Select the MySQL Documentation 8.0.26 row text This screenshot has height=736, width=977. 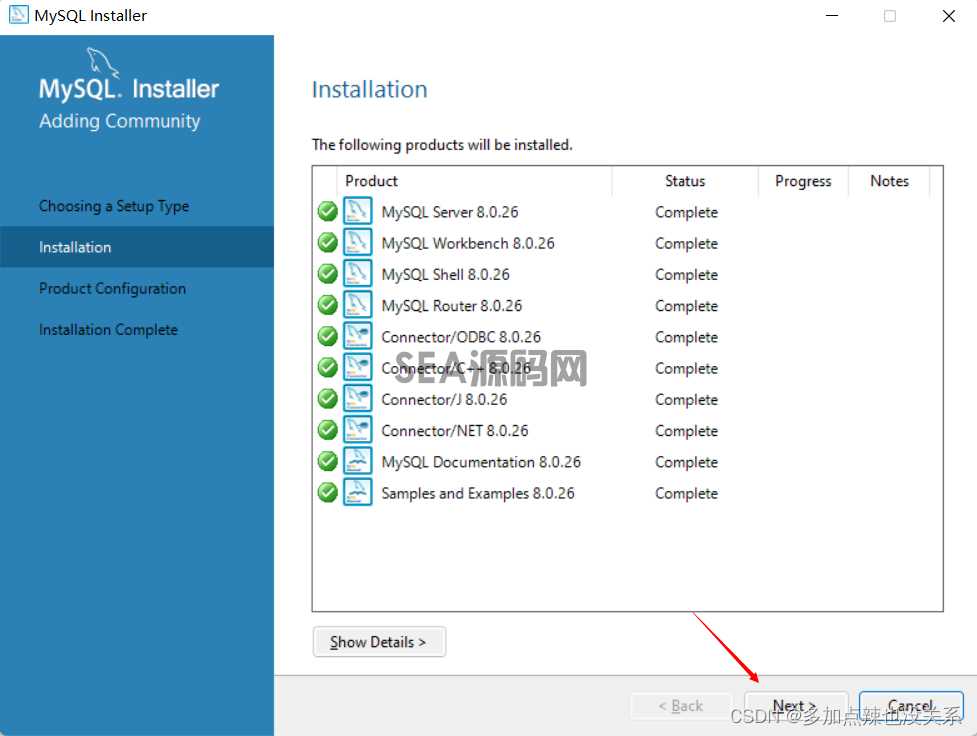tap(481, 462)
